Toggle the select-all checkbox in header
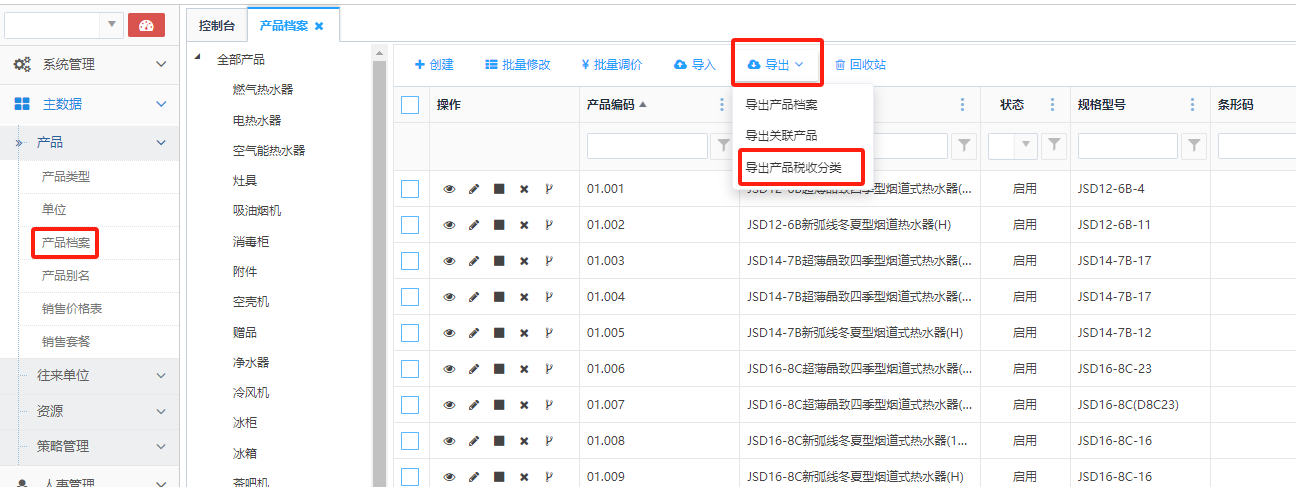This screenshot has width=1296, height=487. (x=410, y=105)
